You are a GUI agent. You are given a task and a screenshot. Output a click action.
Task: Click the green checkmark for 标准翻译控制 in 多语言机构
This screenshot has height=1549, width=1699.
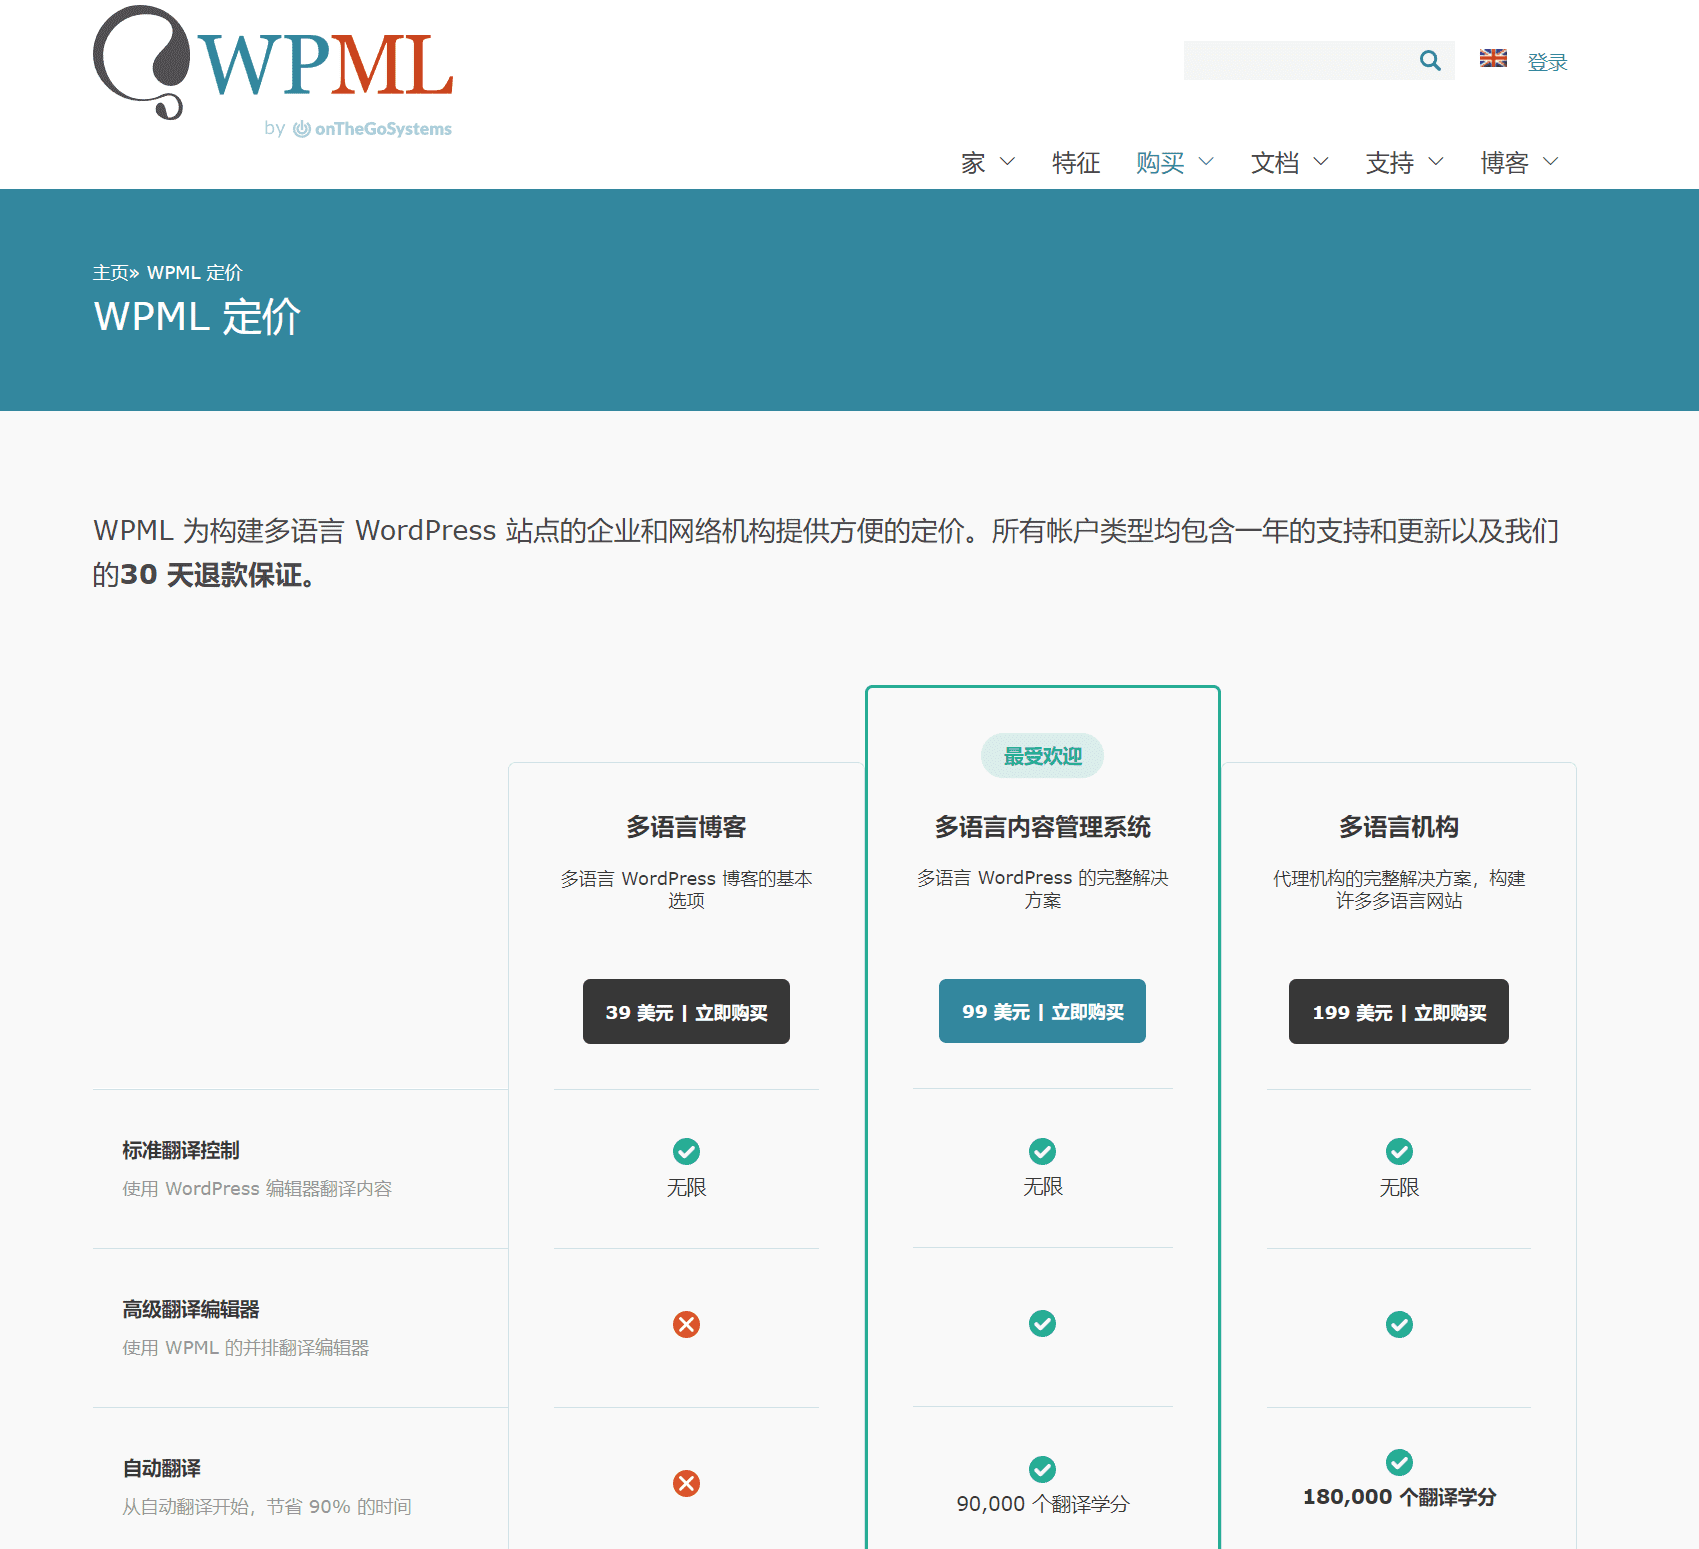[x=1398, y=1151]
